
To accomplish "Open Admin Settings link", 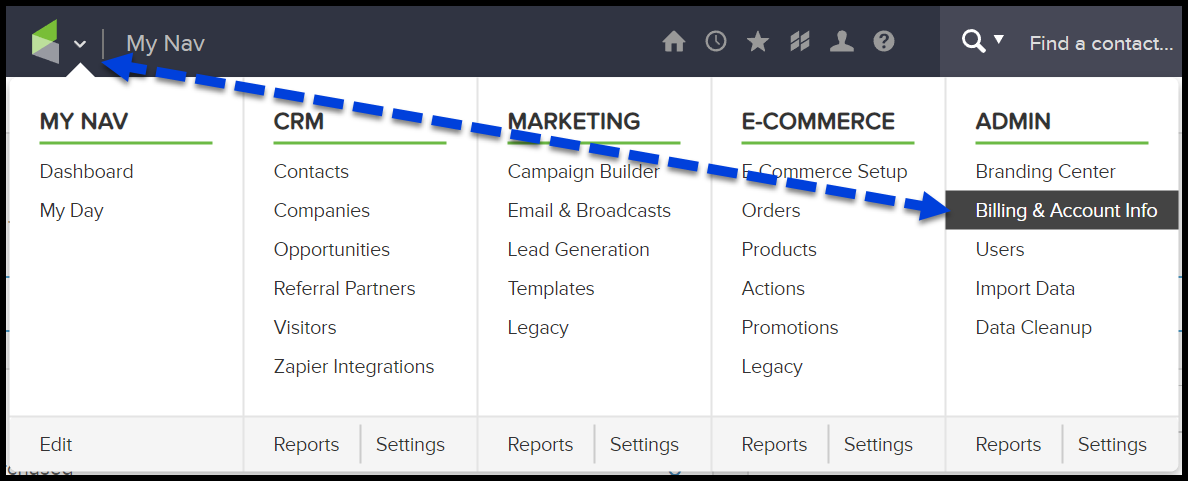I will [x=1112, y=445].
